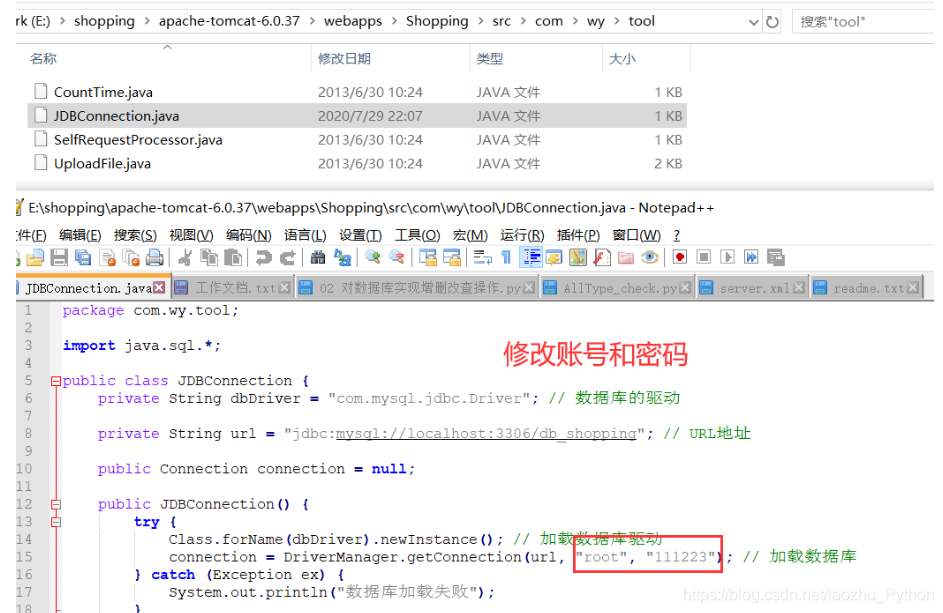Collapse the JDBConnection class fold marker

(x=56, y=381)
